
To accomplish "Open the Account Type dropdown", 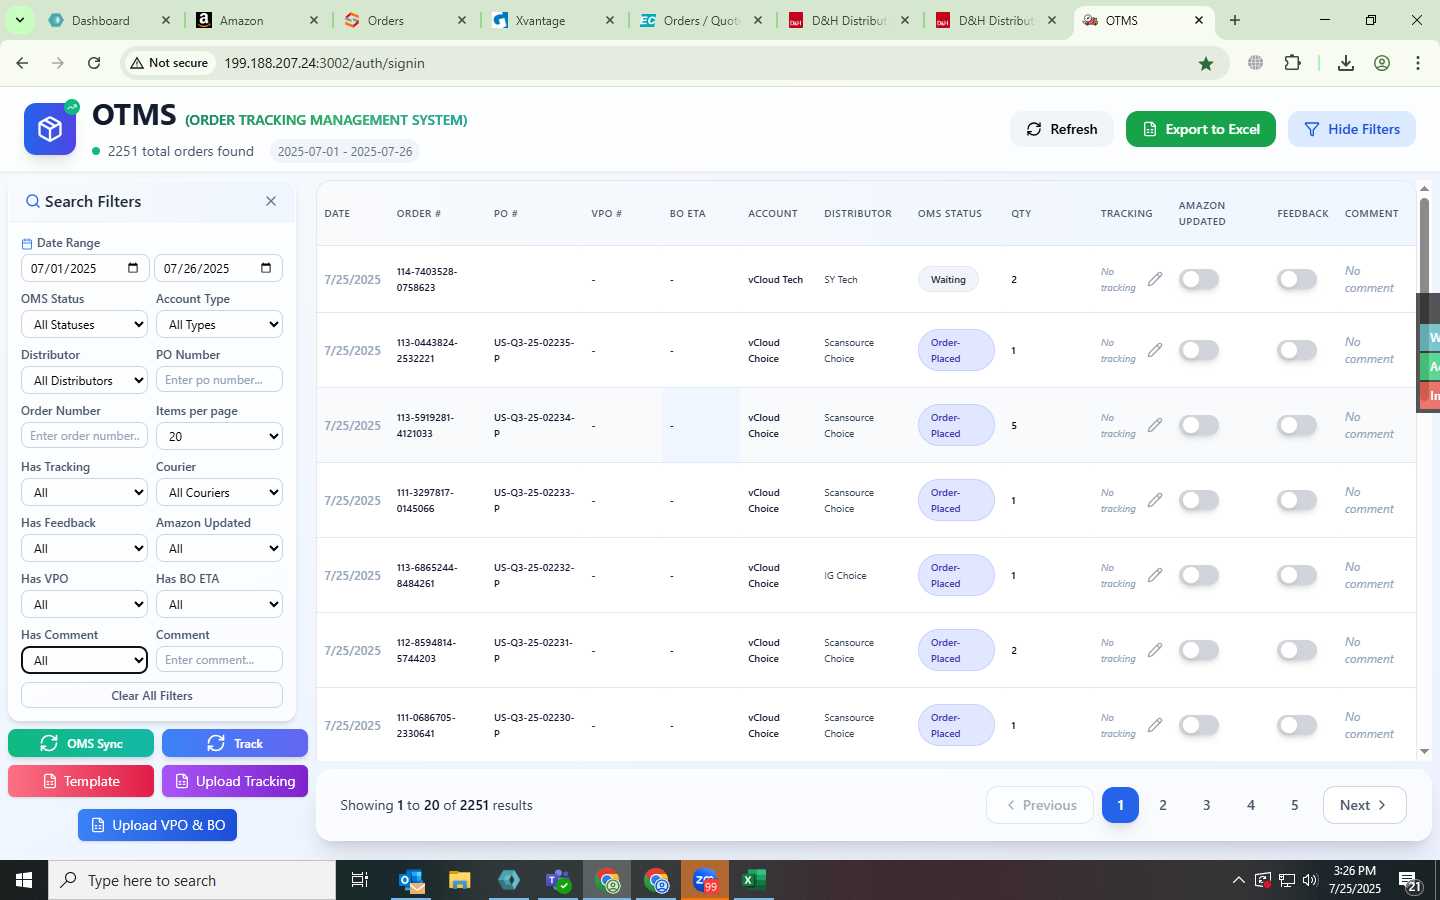I will (219, 324).
